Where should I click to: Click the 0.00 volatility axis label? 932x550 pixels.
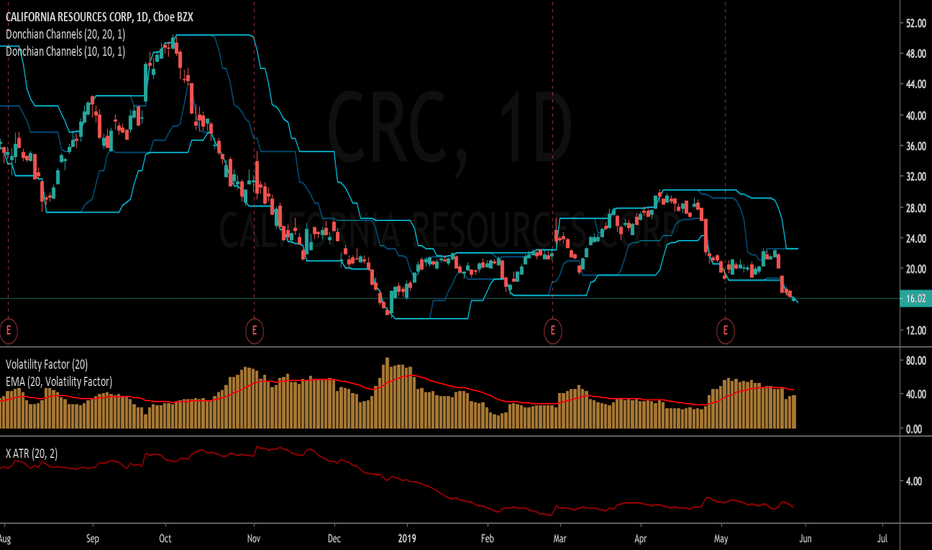pos(914,429)
